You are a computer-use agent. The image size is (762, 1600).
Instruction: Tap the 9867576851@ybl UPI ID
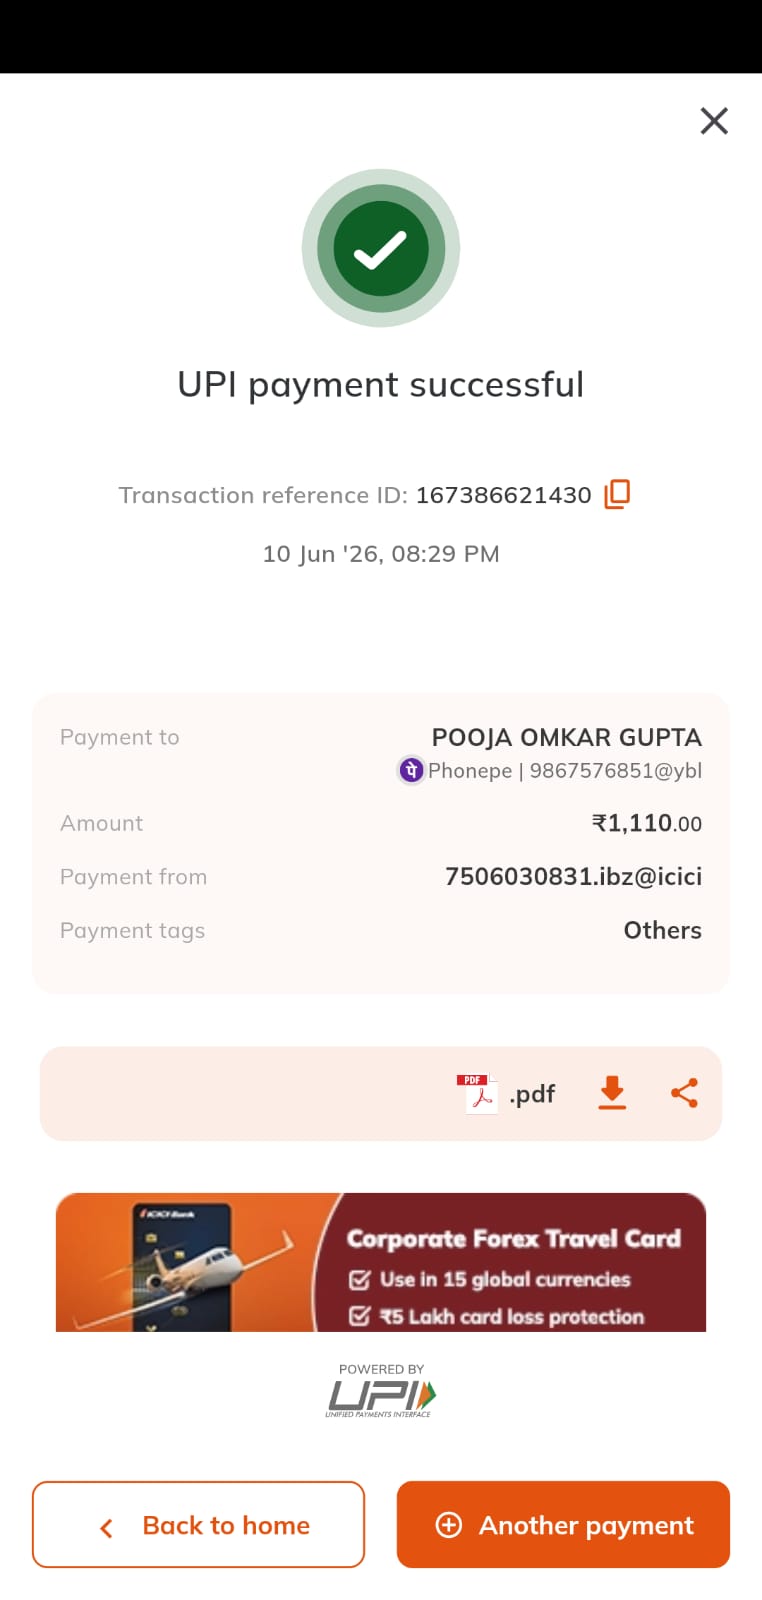[x=615, y=770]
